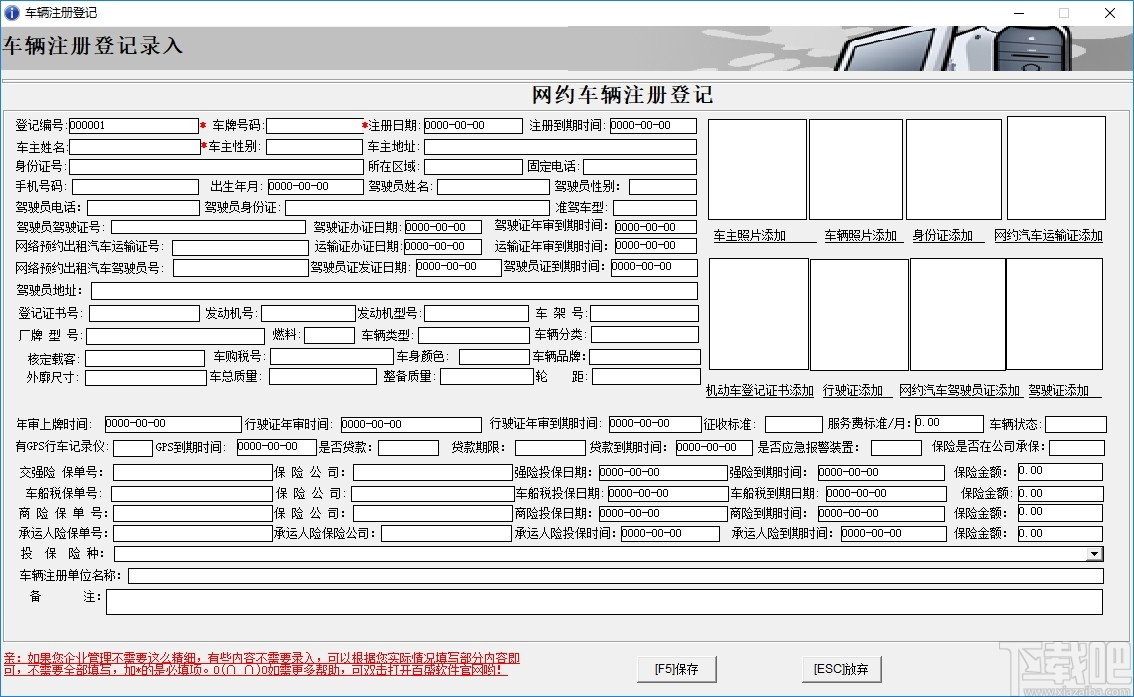This screenshot has width=1134, height=697.
Task: Click the 驾驶证办证日期 date field
Action: pos(443,227)
